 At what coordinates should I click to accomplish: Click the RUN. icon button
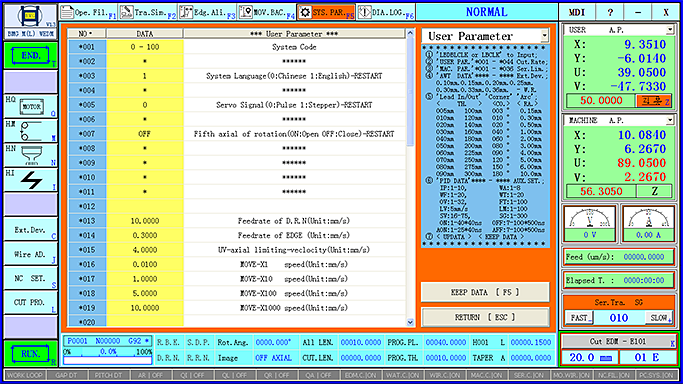coord(30,354)
